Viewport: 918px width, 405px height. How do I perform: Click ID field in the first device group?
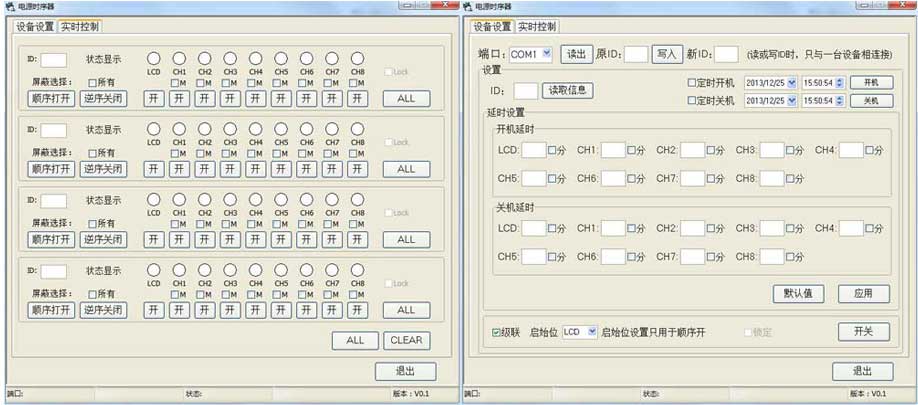pos(53,60)
